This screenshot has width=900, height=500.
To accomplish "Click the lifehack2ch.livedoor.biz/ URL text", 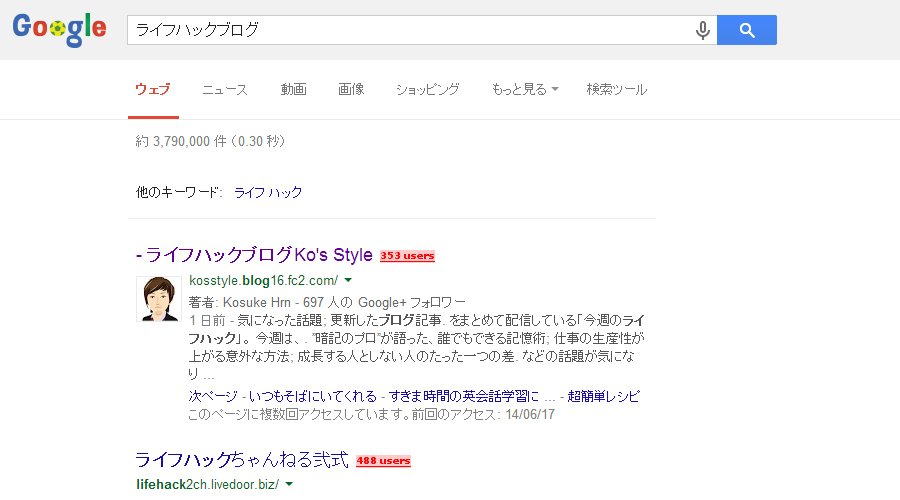I will click(x=208, y=485).
